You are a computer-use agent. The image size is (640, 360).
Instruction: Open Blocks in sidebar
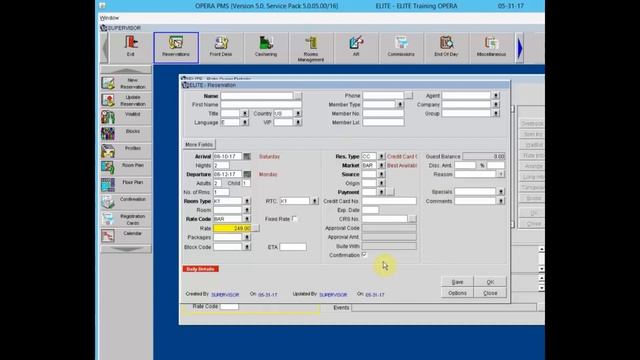coord(126,134)
